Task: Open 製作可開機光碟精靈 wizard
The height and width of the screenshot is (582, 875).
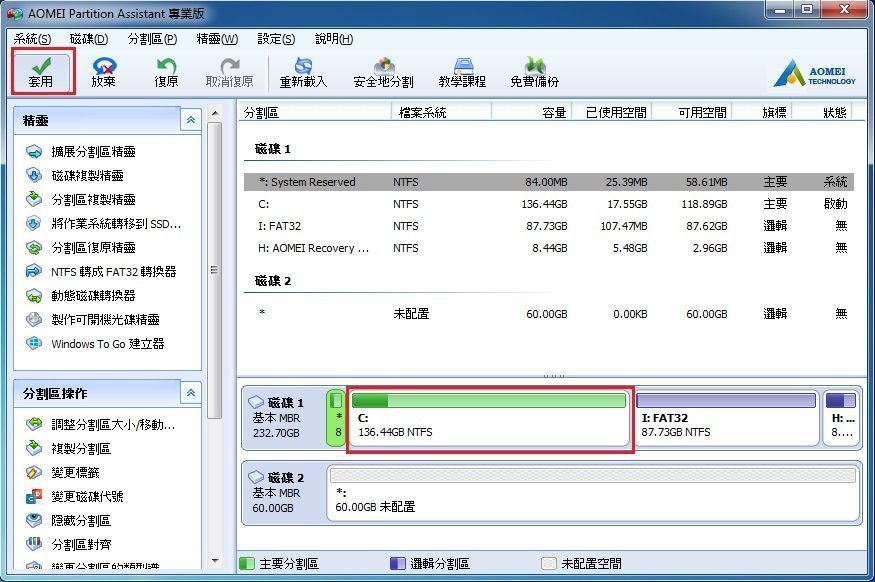Action: click(x=93, y=319)
